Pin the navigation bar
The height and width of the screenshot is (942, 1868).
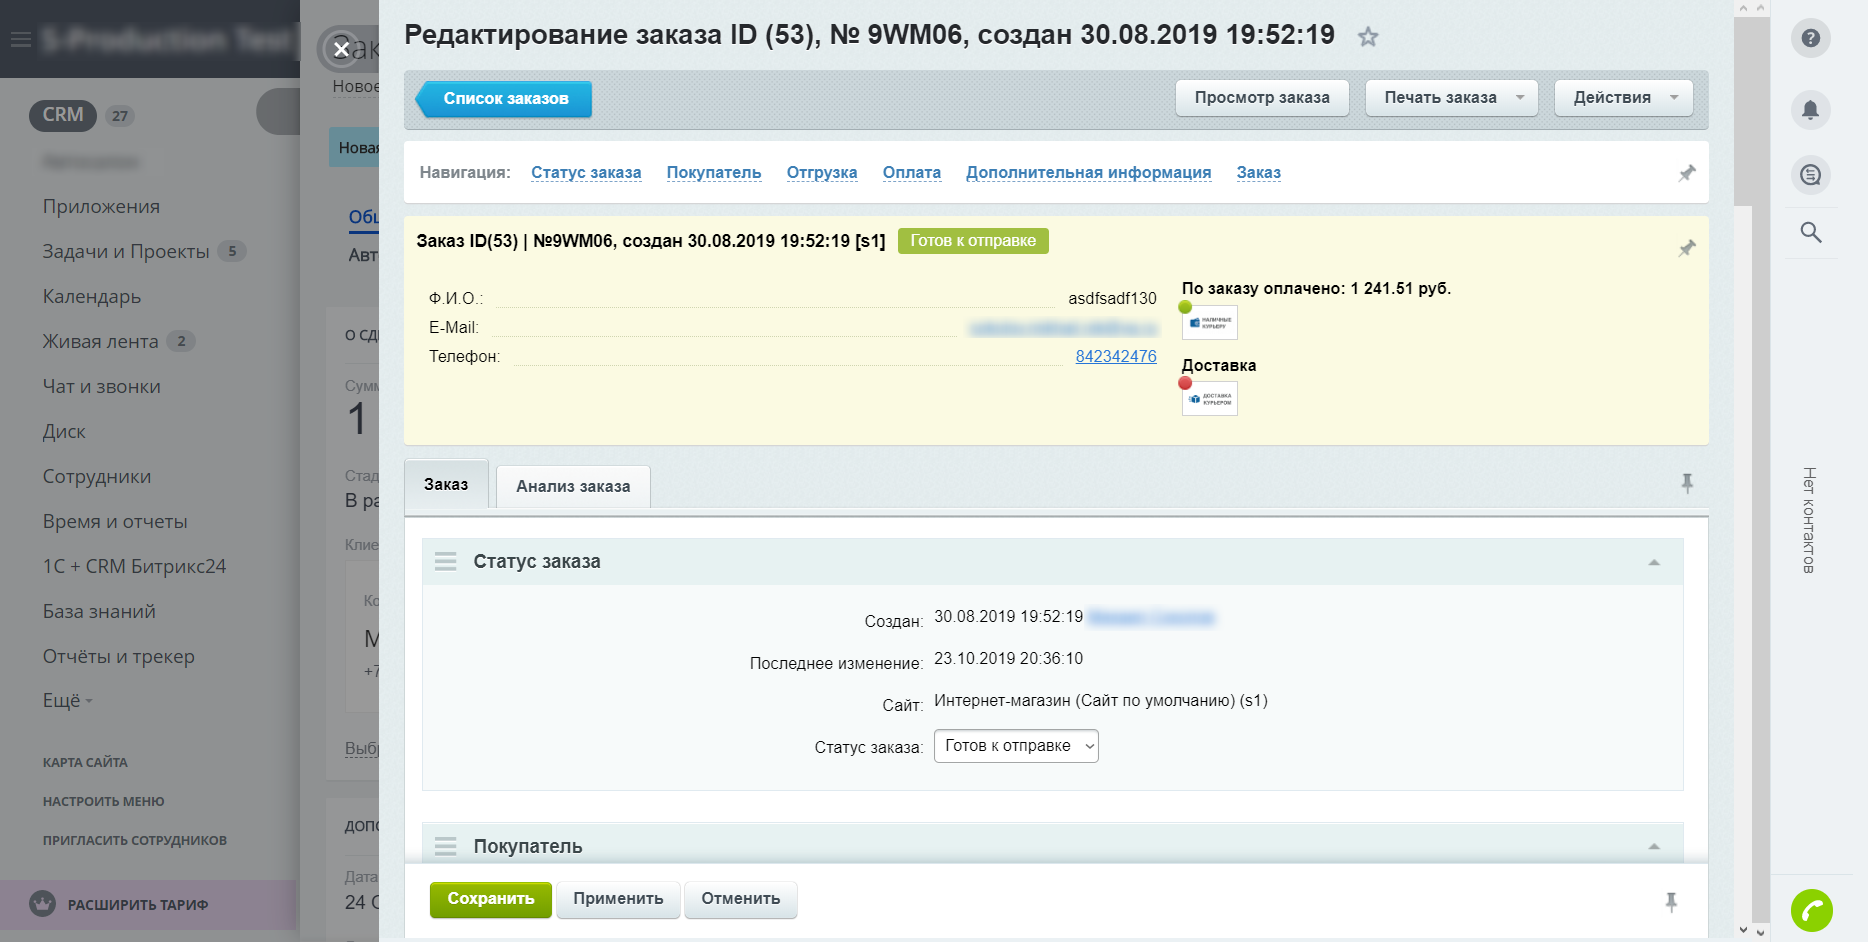[x=1687, y=173]
